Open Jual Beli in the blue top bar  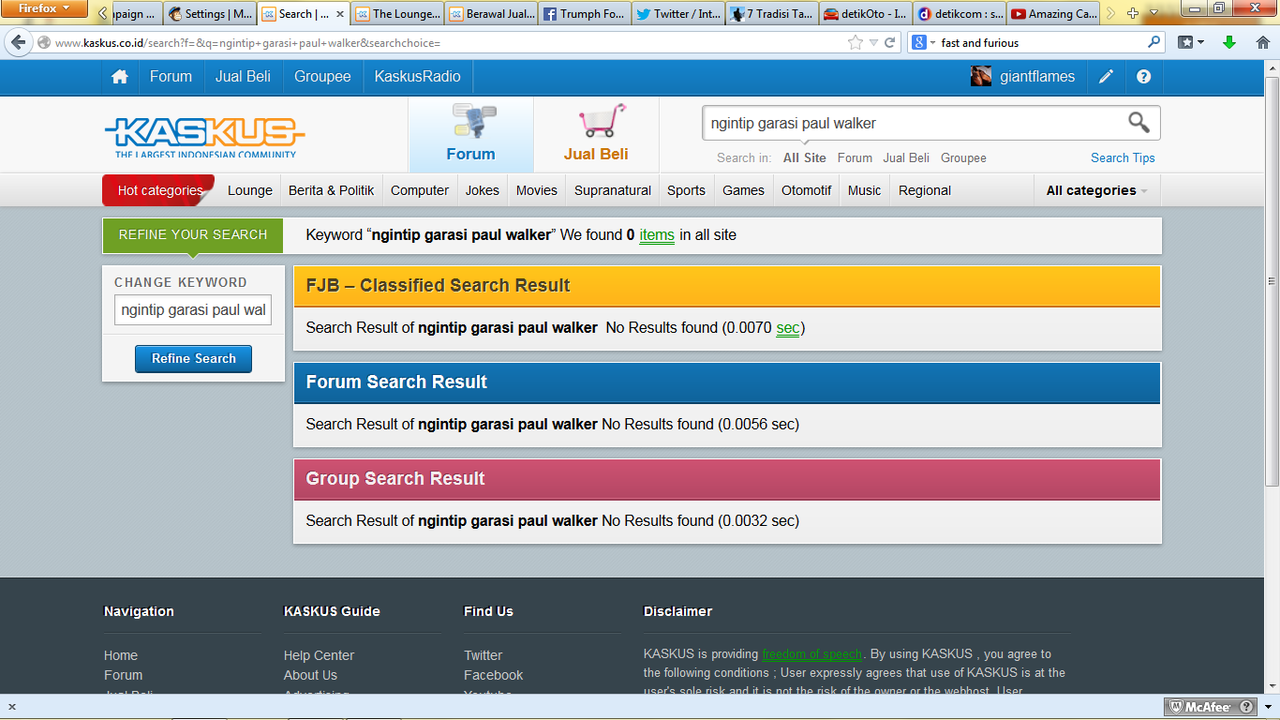(243, 77)
